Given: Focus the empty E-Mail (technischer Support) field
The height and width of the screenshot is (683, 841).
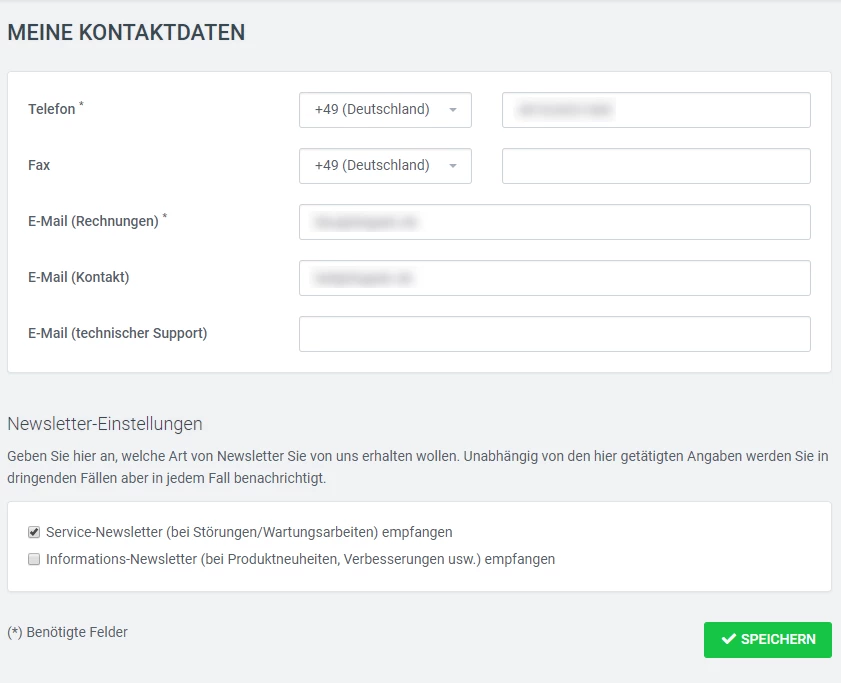Looking at the screenshot, I should 554,334.
